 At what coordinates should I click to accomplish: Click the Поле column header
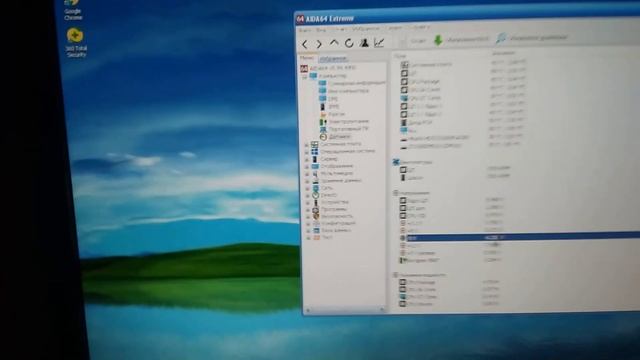point(400,56)
